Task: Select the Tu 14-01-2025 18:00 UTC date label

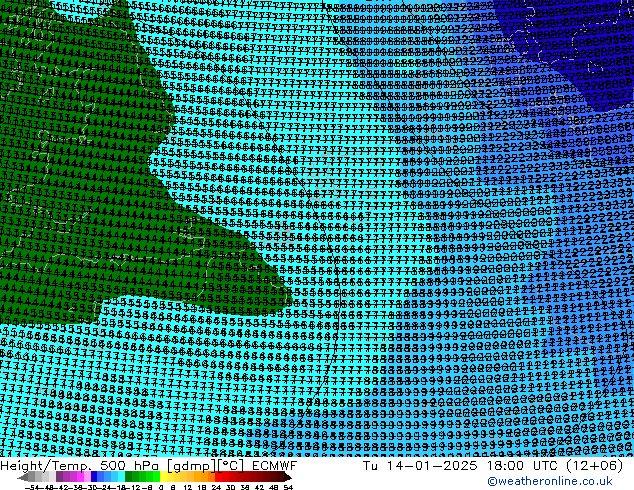Action: coord(461,466)
